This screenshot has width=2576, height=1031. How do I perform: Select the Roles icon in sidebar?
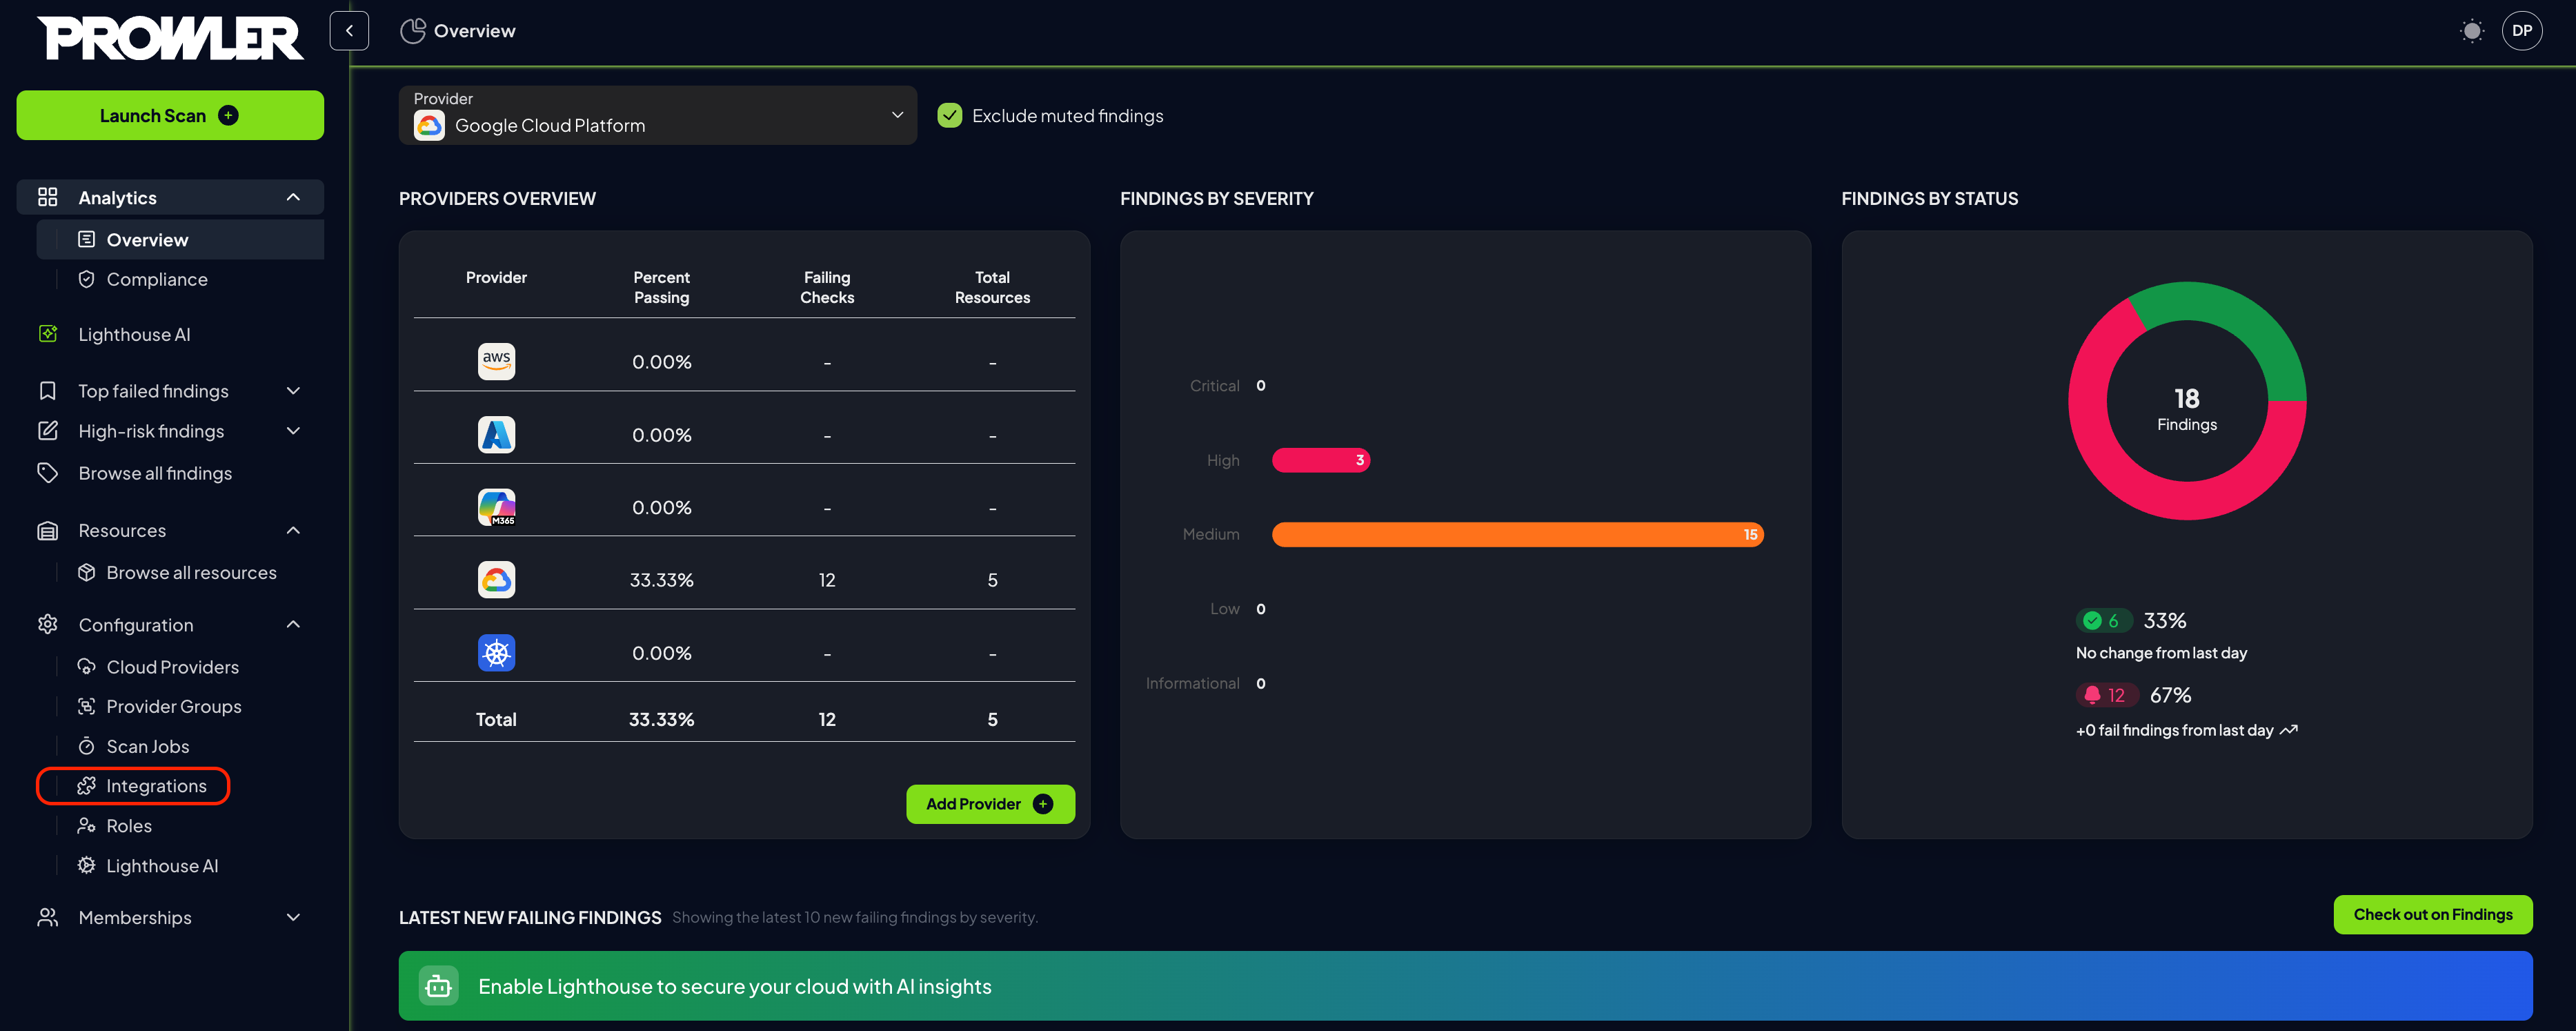86,825
